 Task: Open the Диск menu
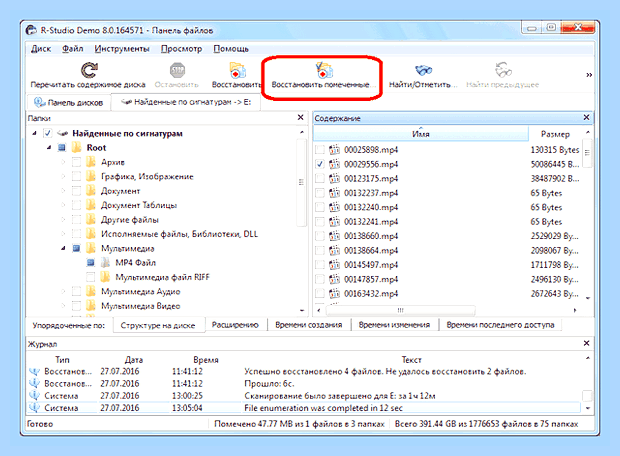[41, 49]
